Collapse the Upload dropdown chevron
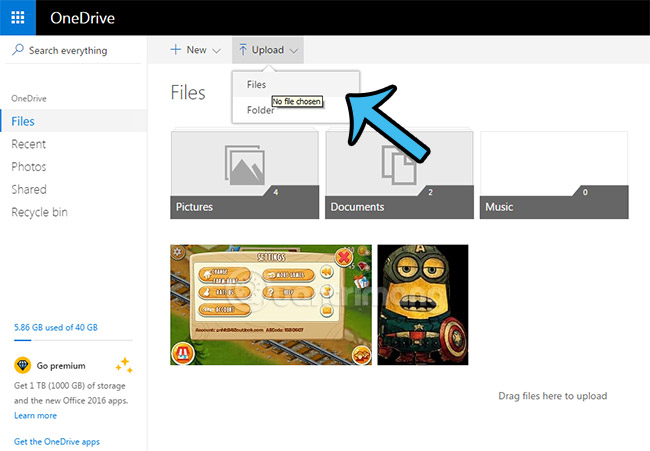This screenshot has width=650, height=451. [x=294, y=50]
